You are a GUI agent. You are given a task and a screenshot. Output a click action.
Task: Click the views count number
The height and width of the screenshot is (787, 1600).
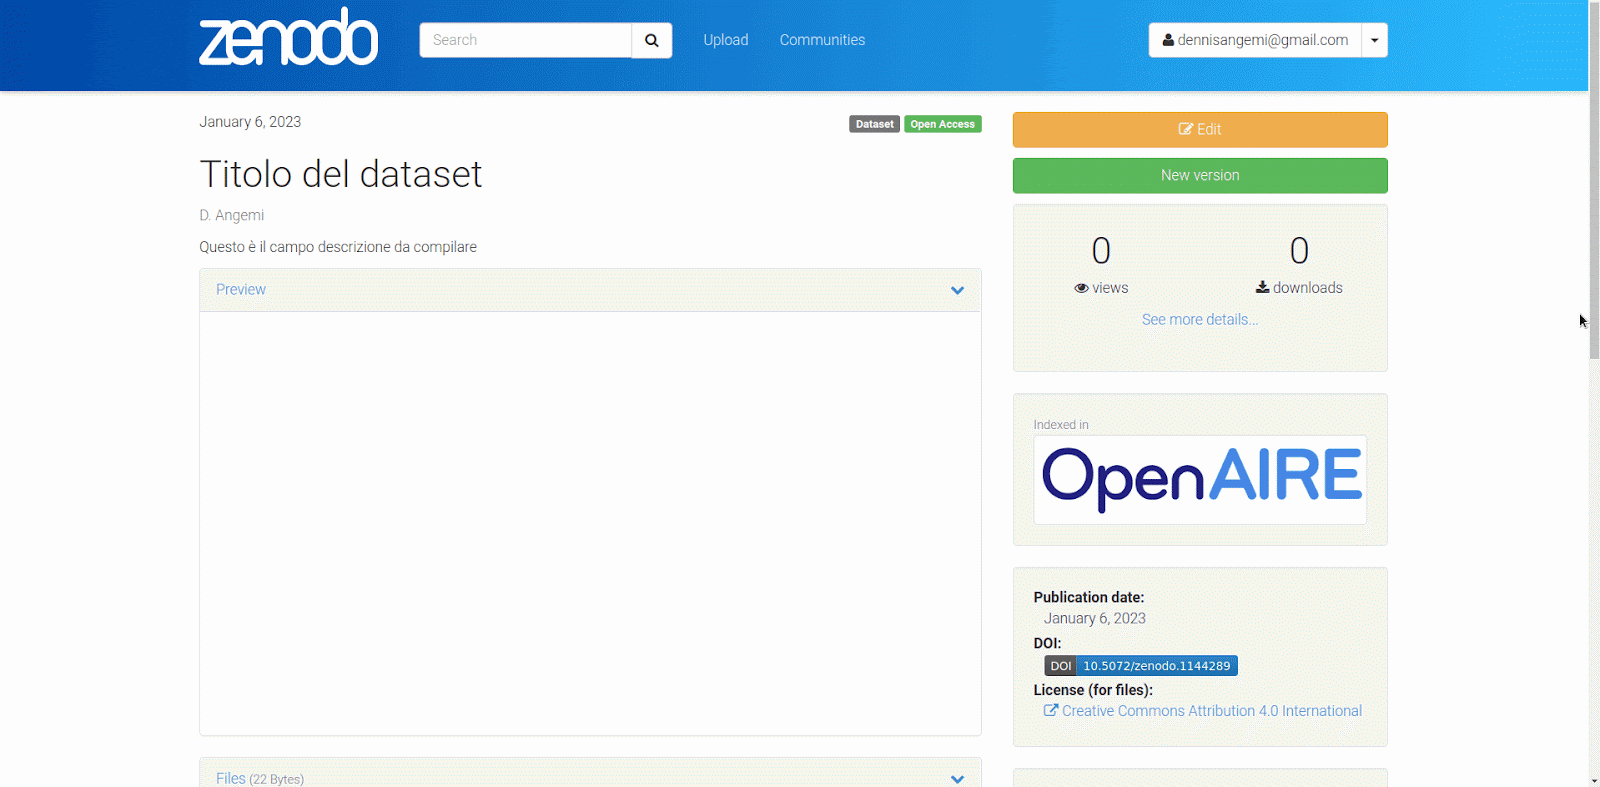point(1101,250)
